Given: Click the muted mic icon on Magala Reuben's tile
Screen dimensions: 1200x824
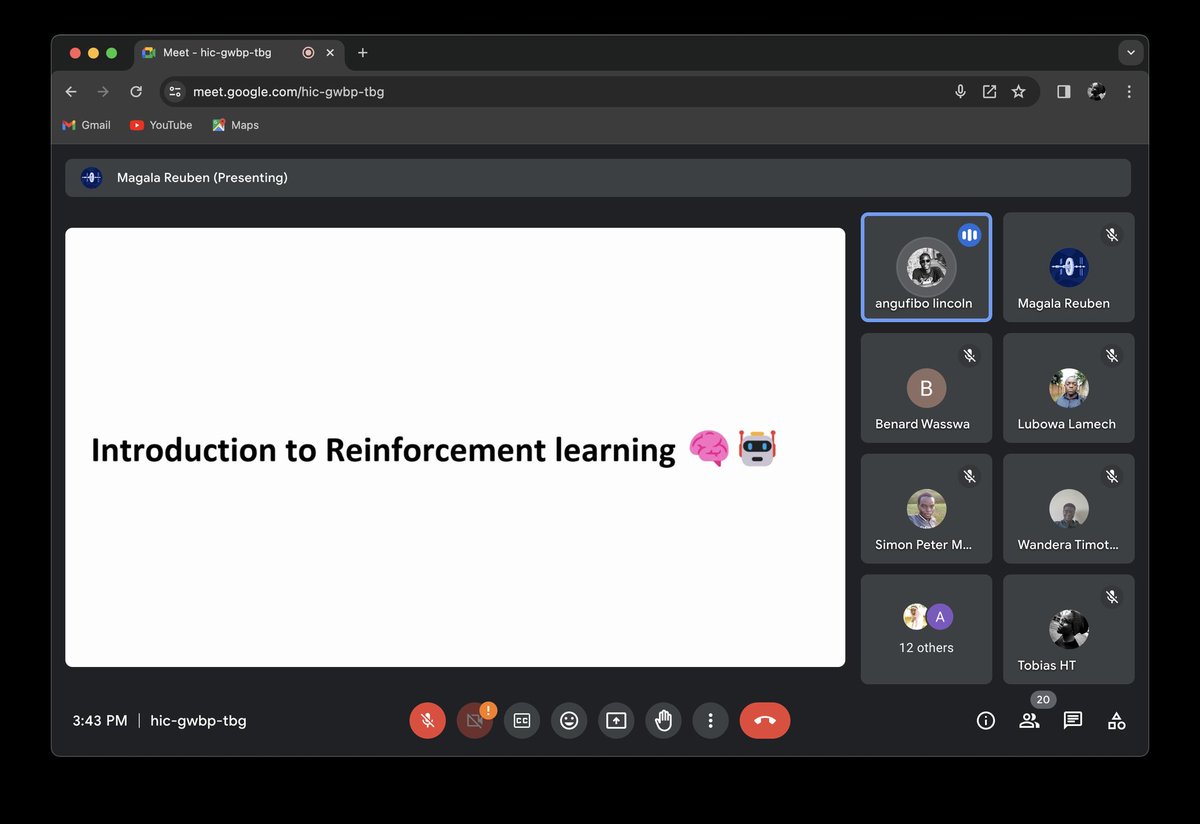Looking at the screenshot, I should tap(1111, 235).
